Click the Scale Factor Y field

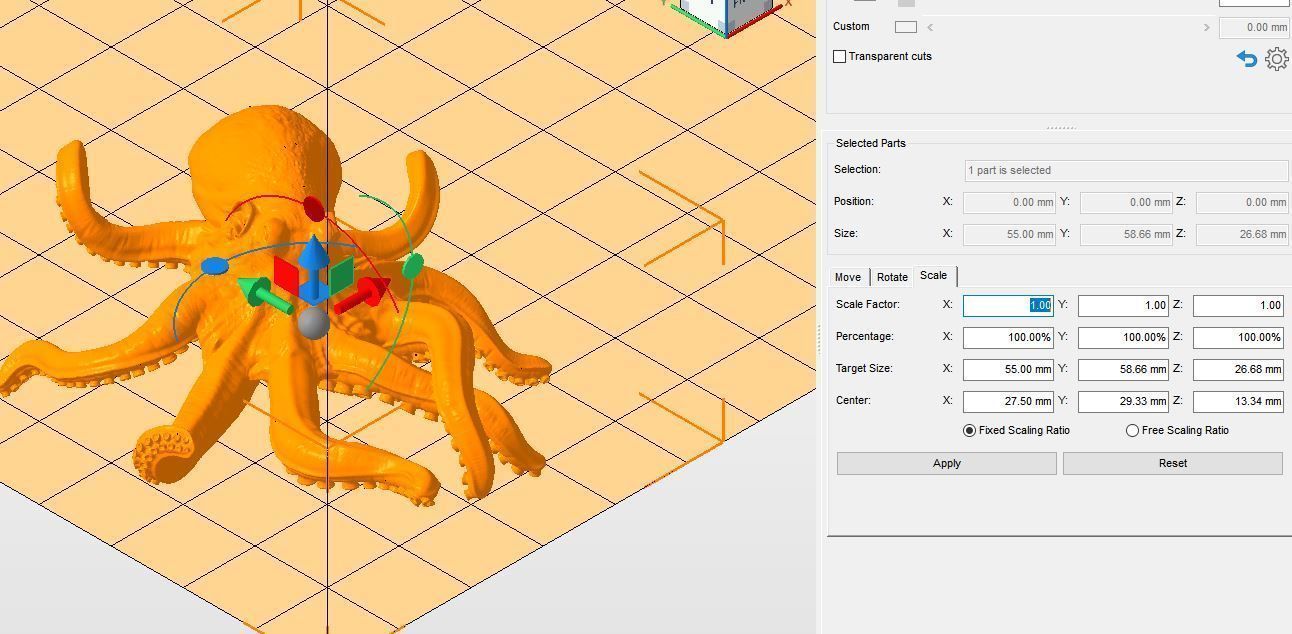pyautogui.click(x=1123, y=305)
